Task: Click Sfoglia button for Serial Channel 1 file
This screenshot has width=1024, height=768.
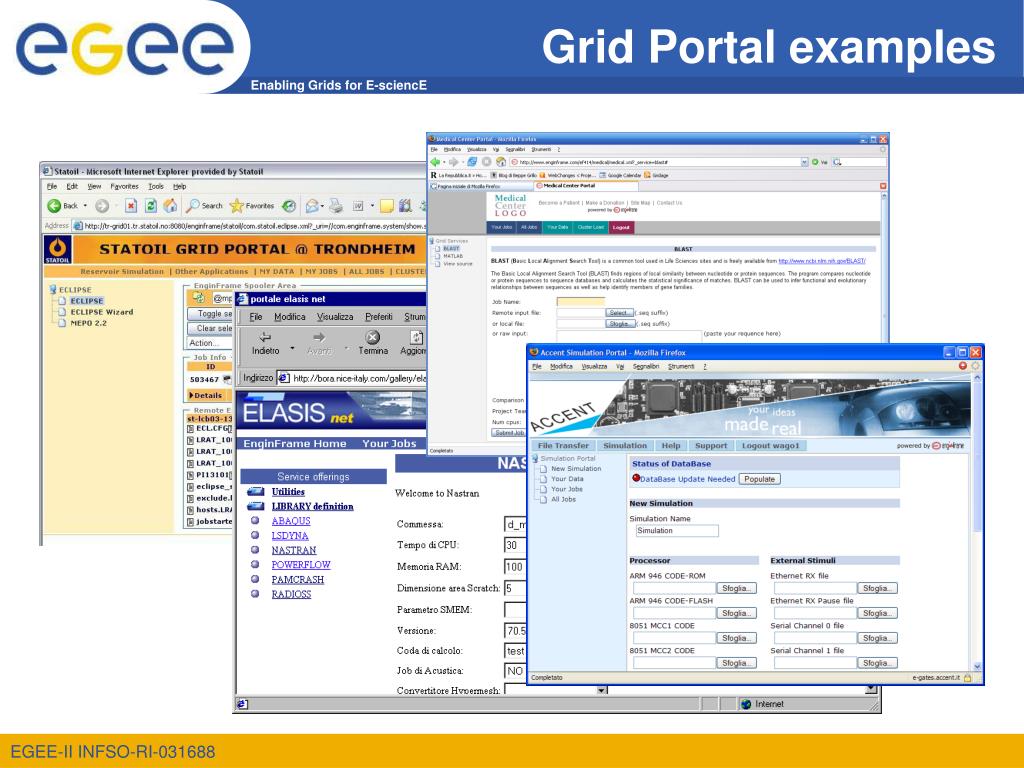Action: click(876, 663)
